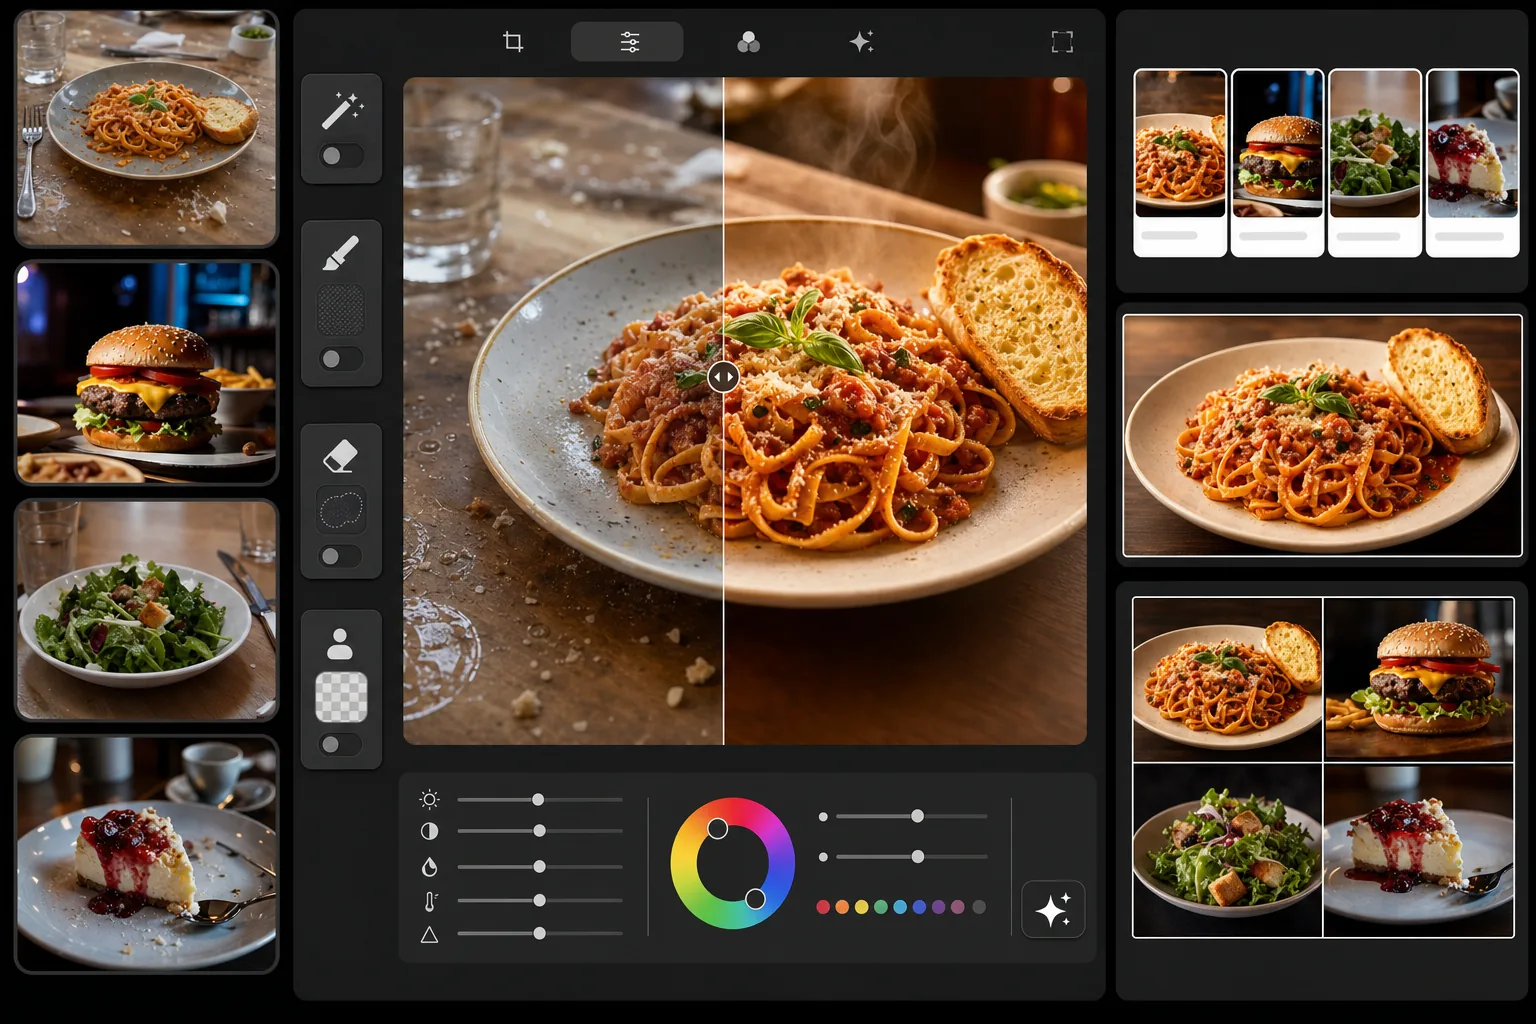Click the large enhanced pasta preview

pos(1322,435)
